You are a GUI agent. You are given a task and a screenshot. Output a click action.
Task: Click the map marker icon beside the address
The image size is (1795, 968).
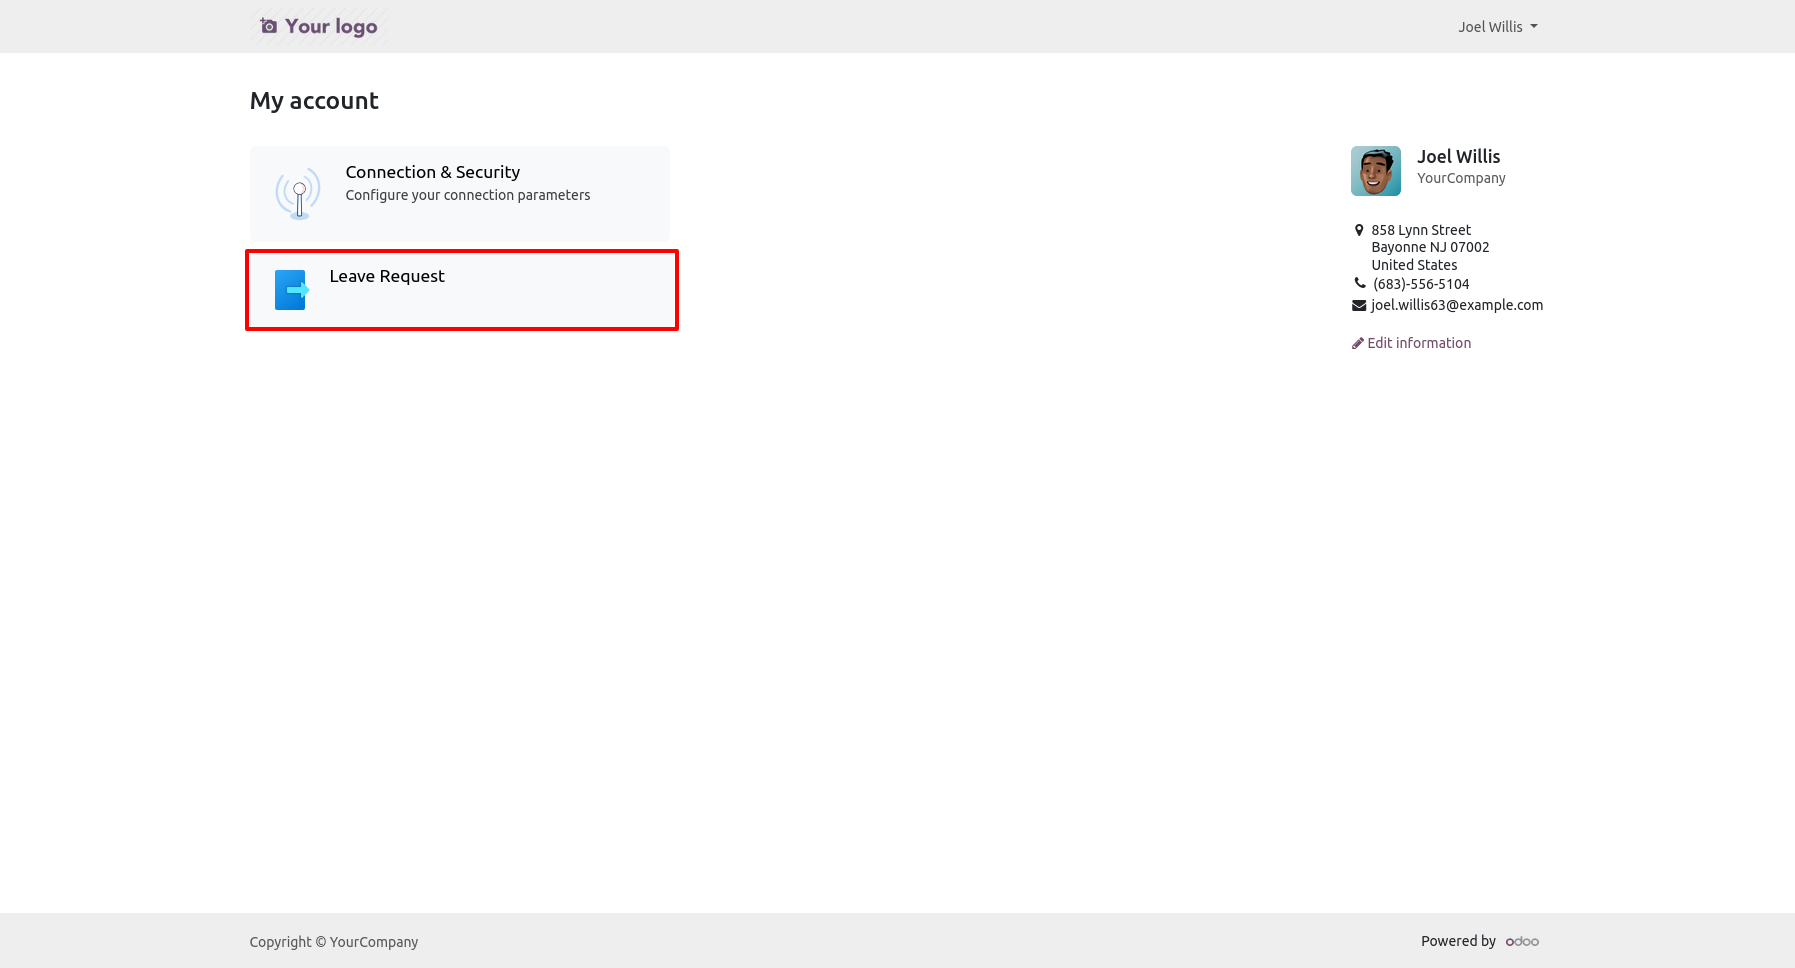coord(1358,230)
